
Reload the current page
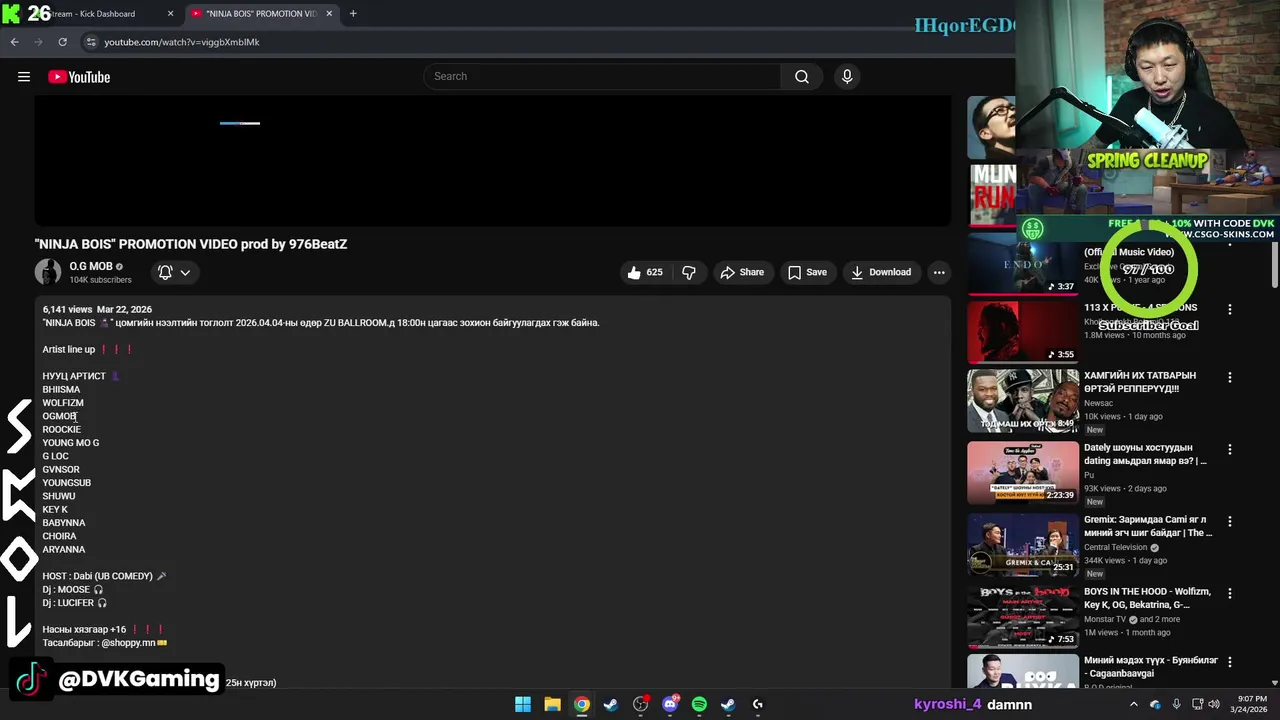(62, 42)
